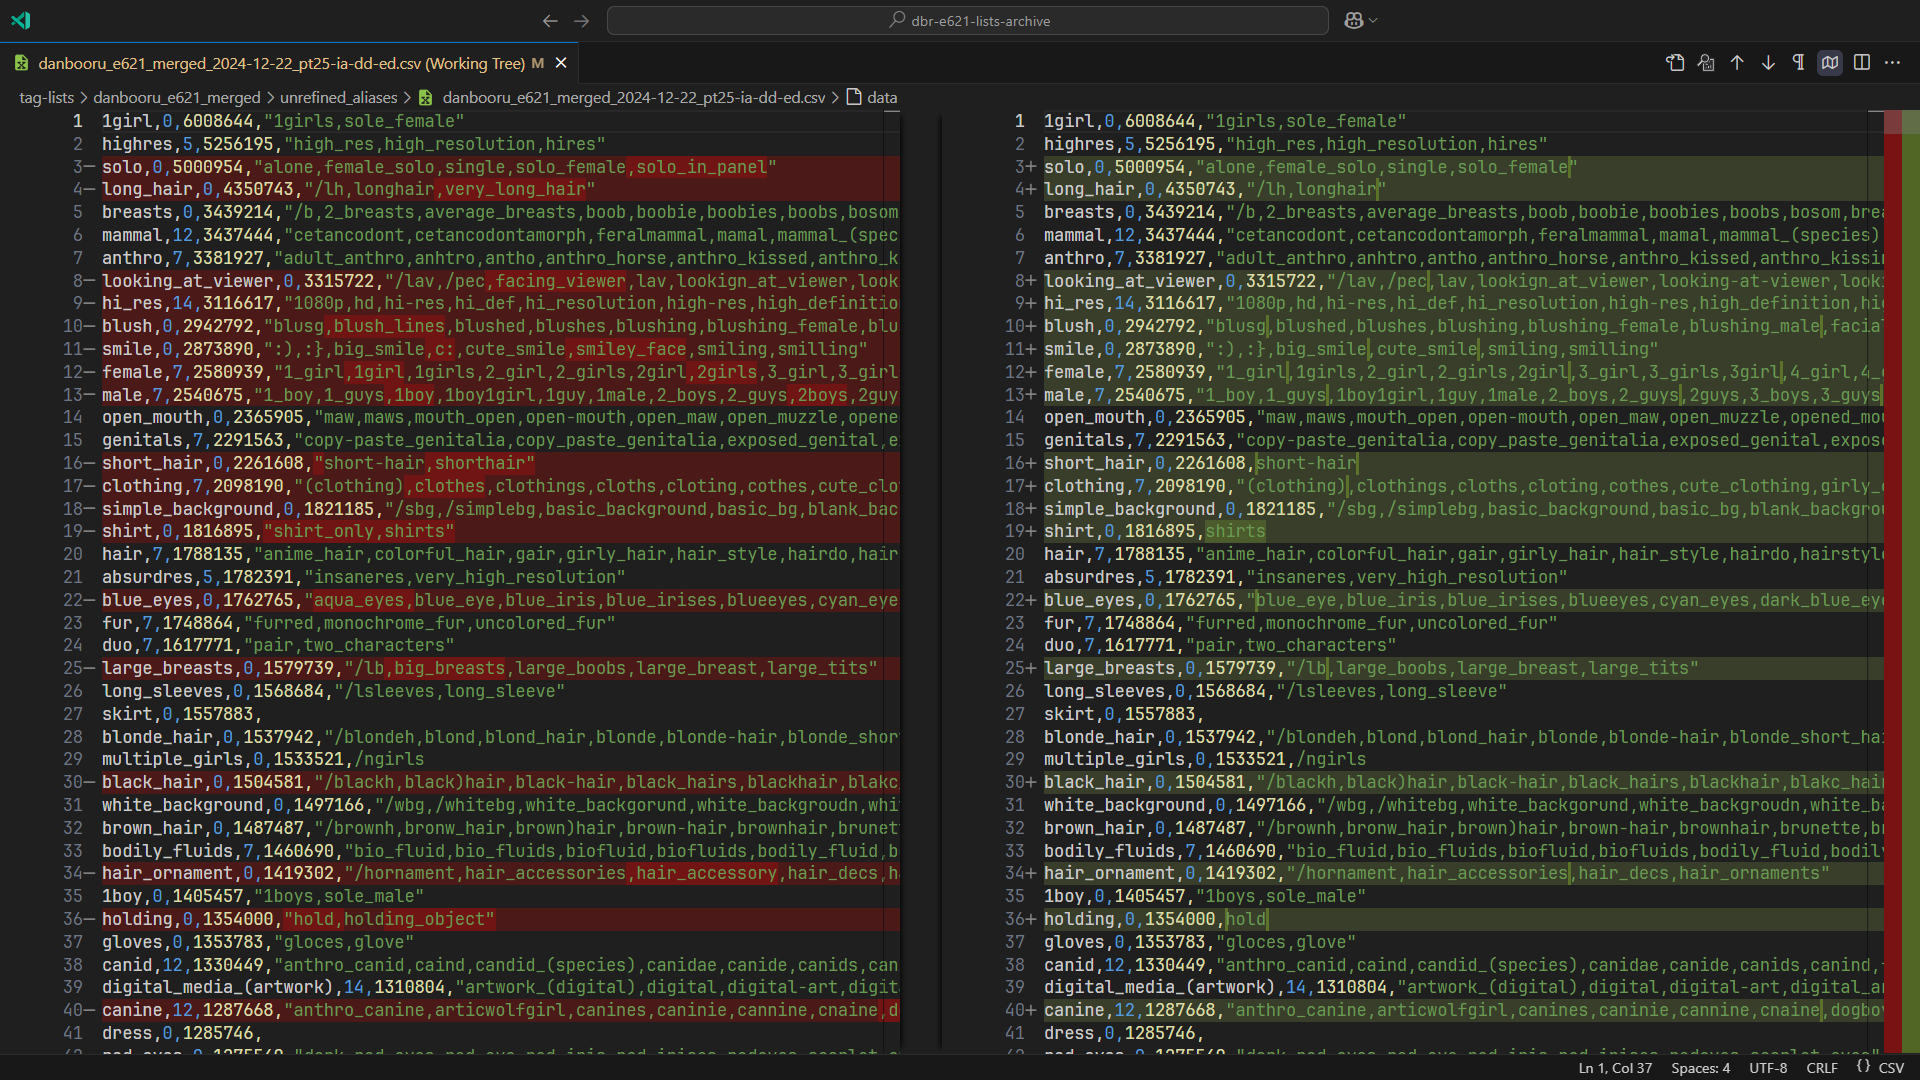Toggle the highlighted map icon in the diff toolbar
1920x1080 pixels.
click(1830, 63)
